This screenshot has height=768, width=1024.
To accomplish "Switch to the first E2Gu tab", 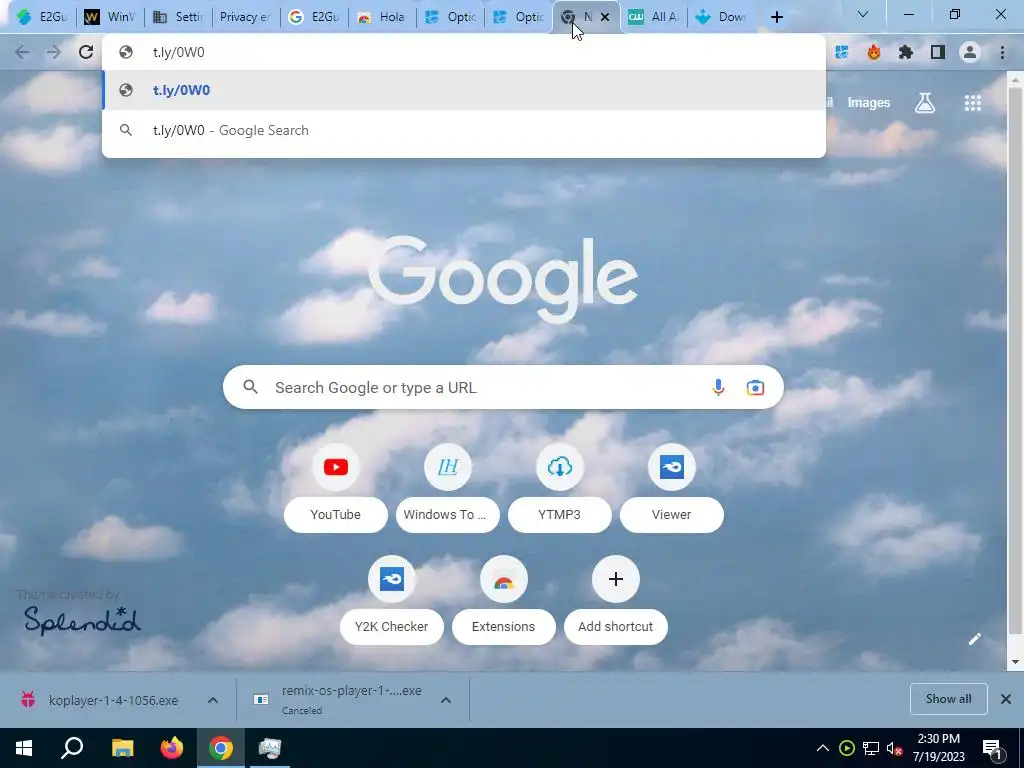I will [41, 17].
